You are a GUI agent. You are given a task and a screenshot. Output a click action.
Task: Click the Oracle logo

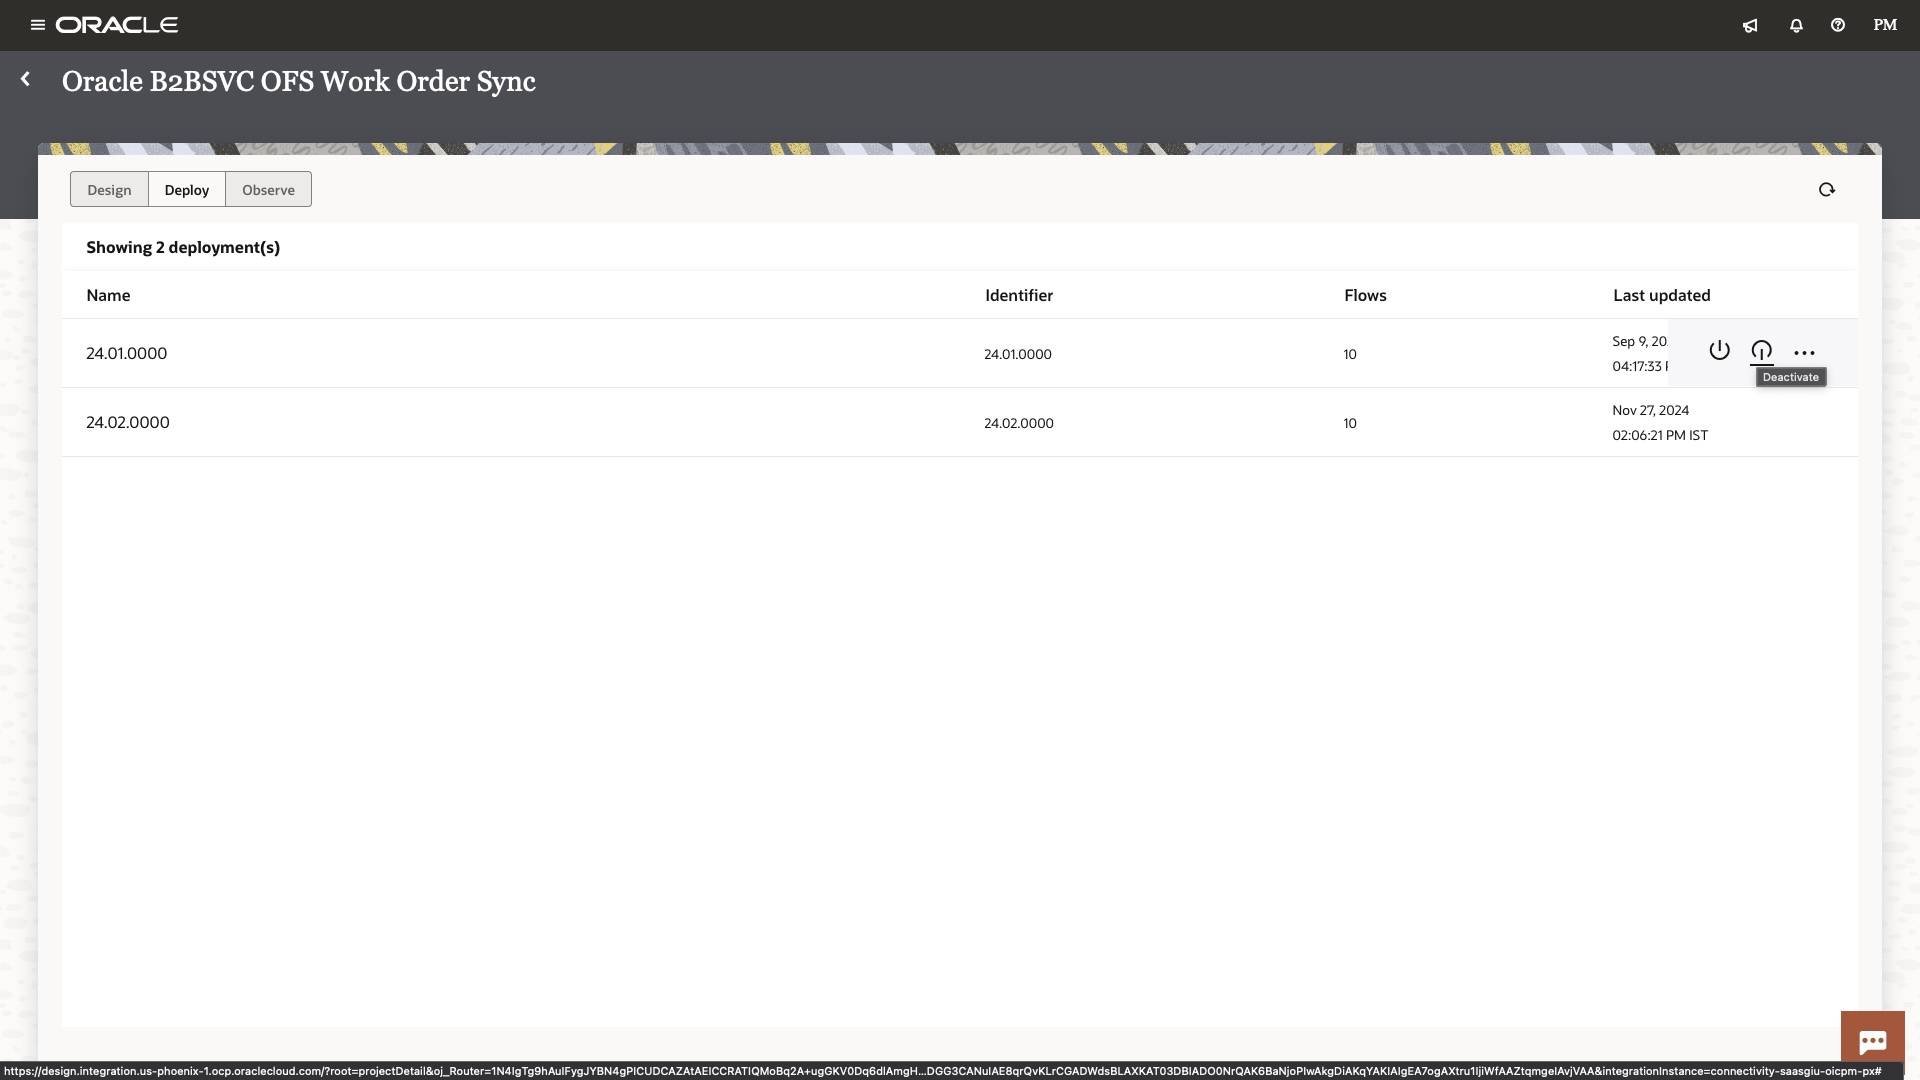118,25
